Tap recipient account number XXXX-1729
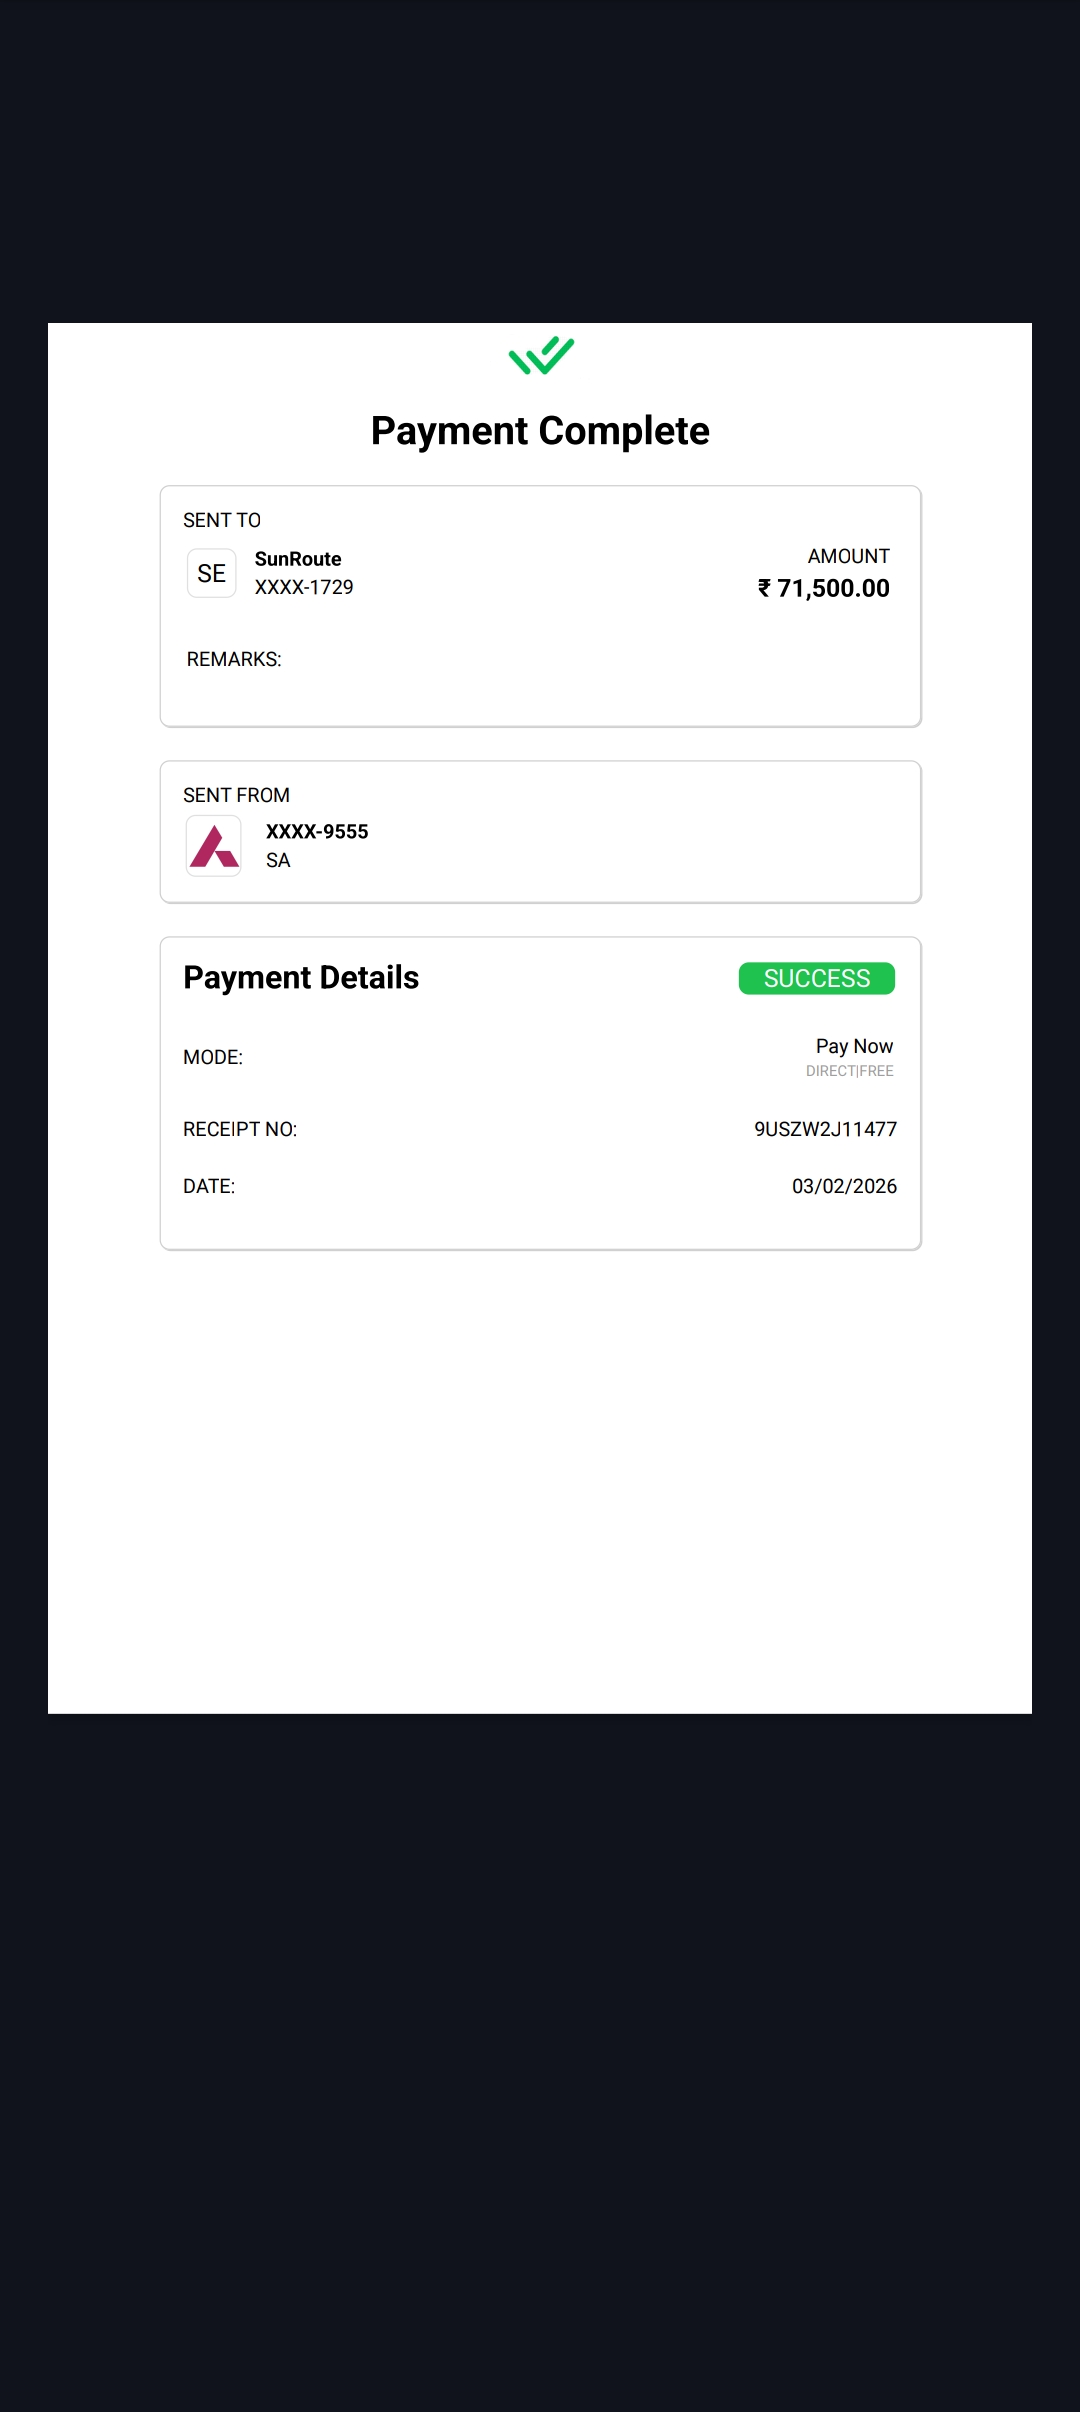This screenshot has width=1080, height=2412. (x=304, y=587)
